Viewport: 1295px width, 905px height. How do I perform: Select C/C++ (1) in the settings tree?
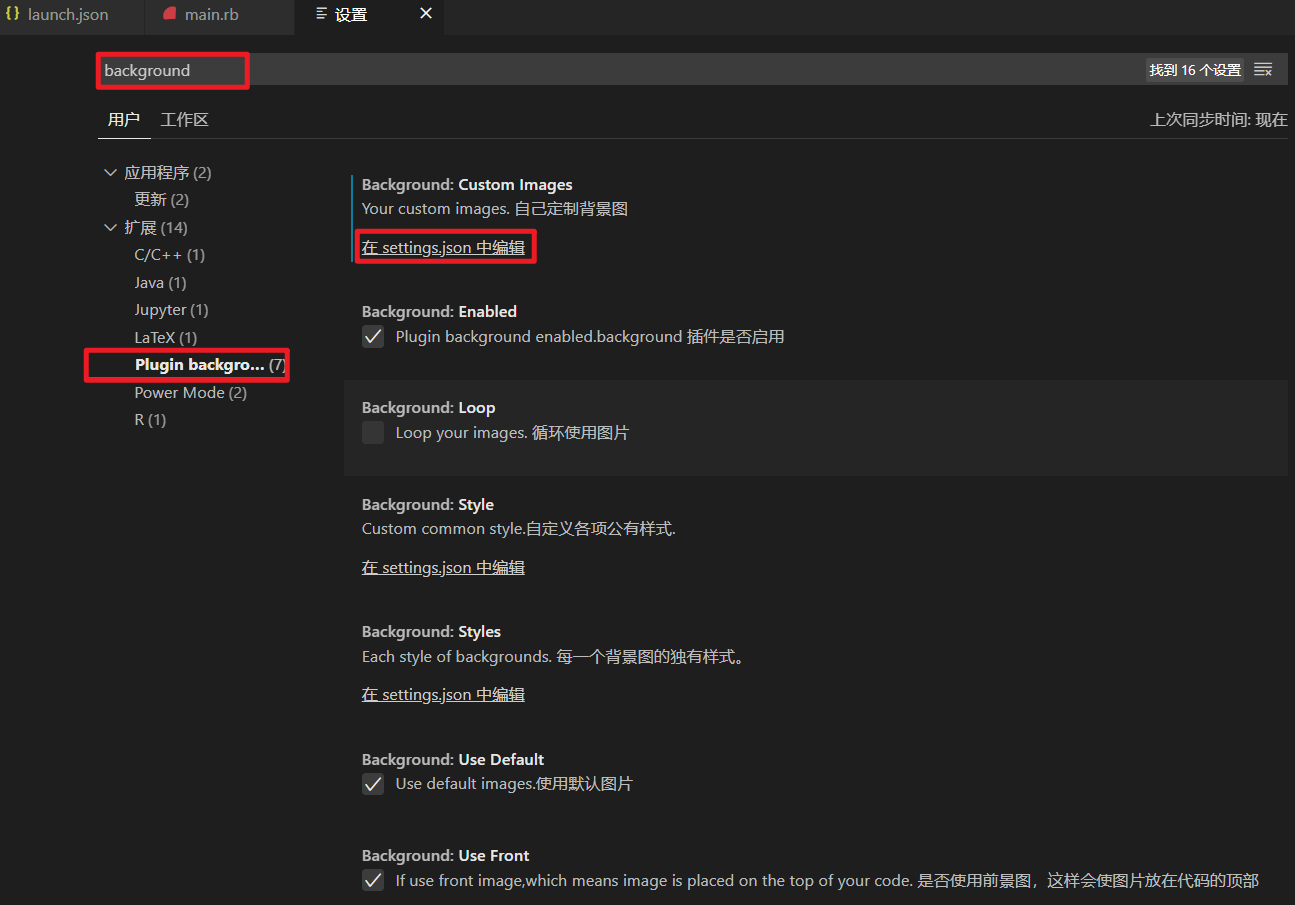click(170, 255)
